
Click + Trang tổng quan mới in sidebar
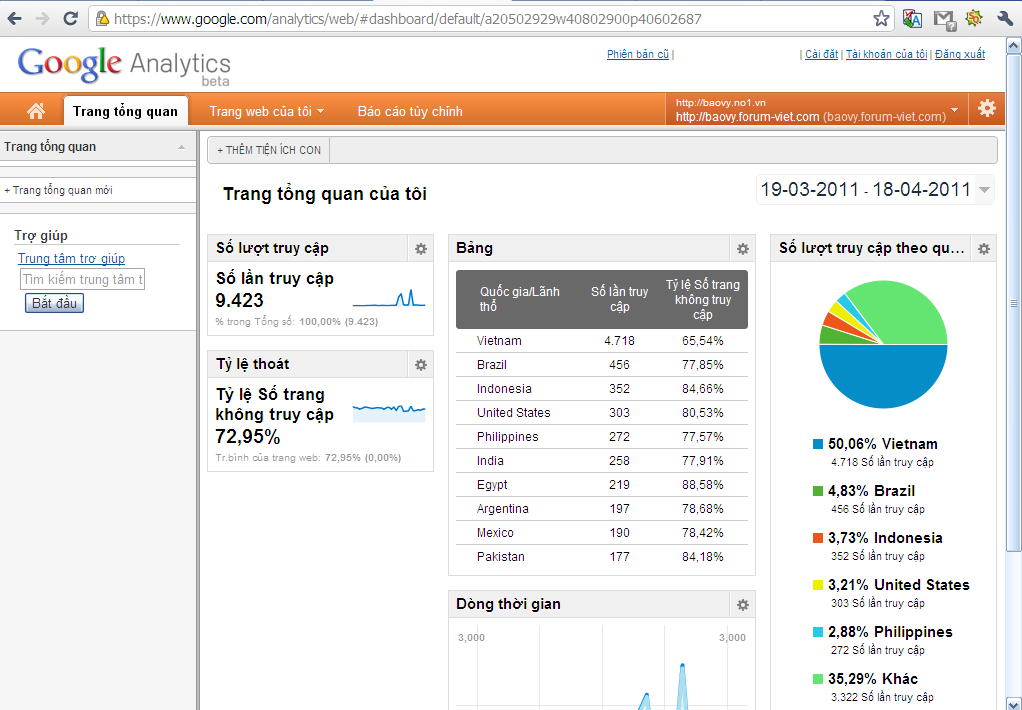coord(58,190)
